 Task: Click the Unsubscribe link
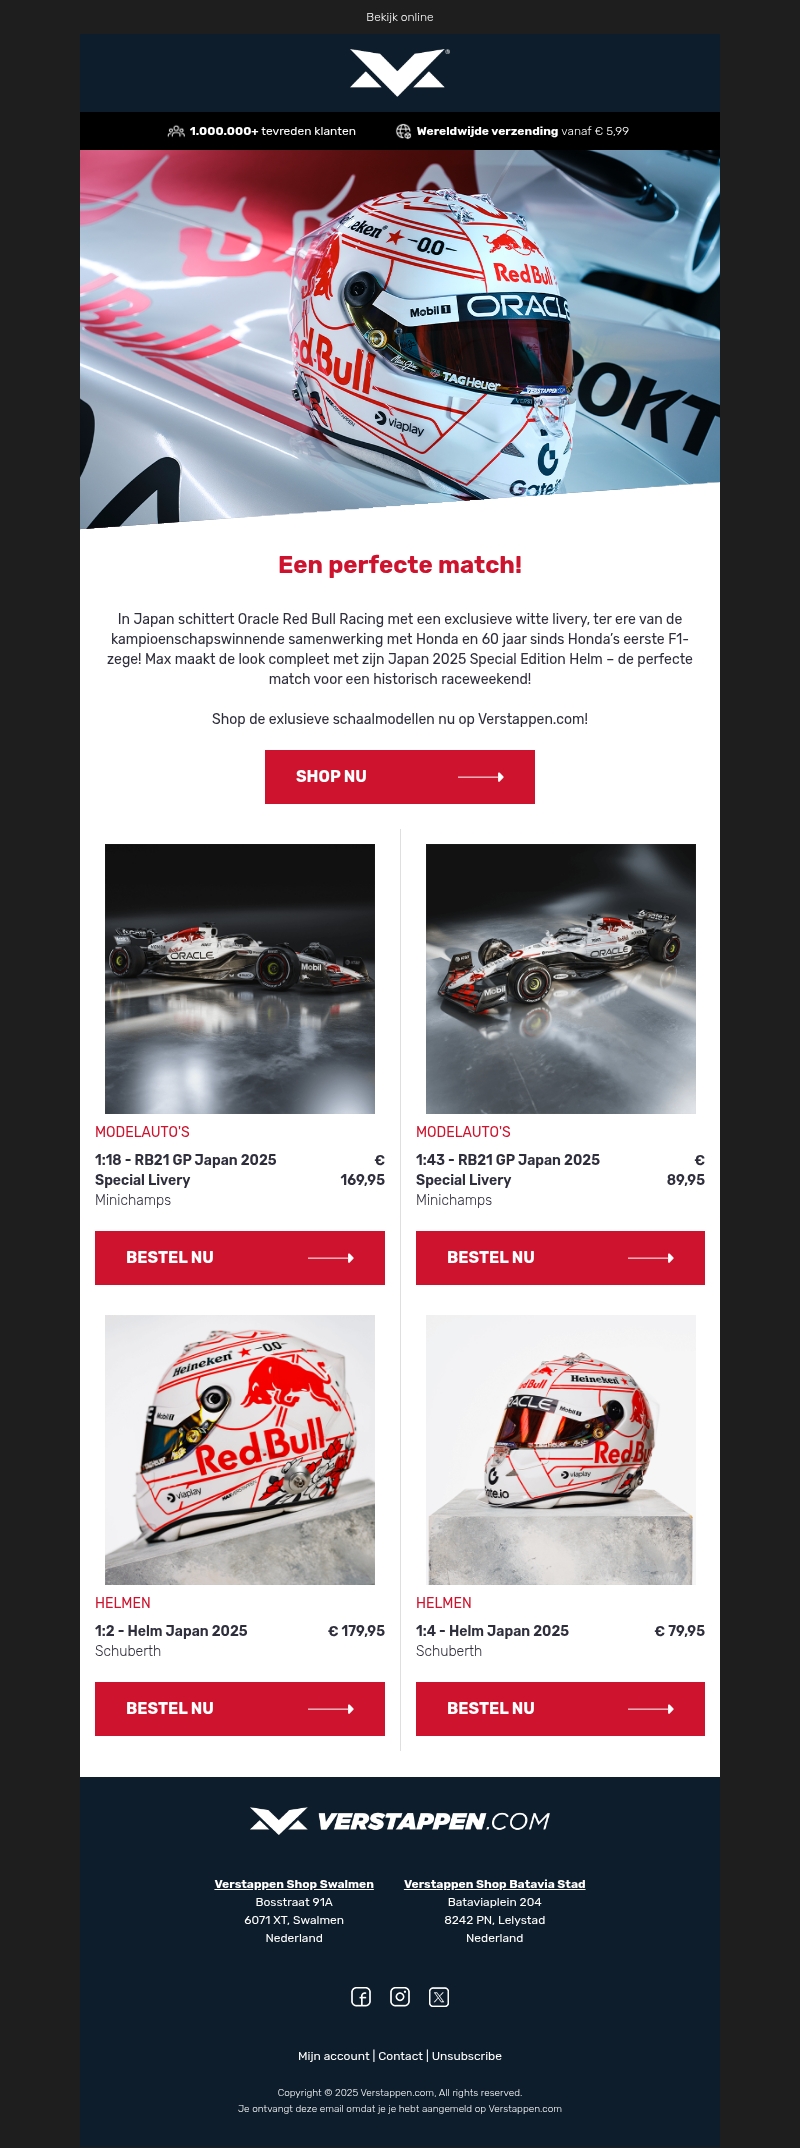(x=467, y=2056)
